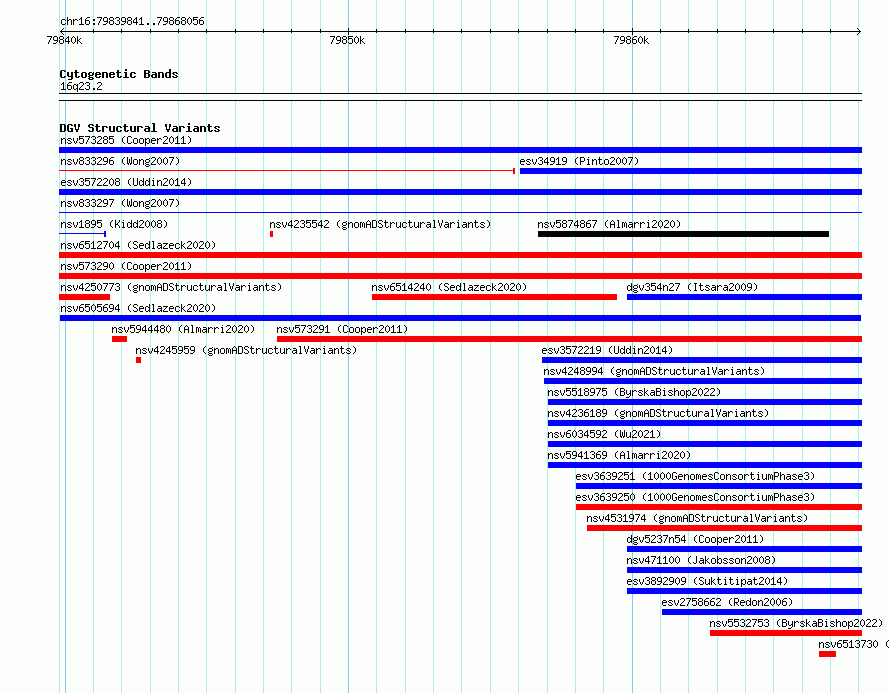This screenshot has height=693, width=890.
Task: Click nsv6505694 (Sedlazeck2020) label
Action: point(138,308)
